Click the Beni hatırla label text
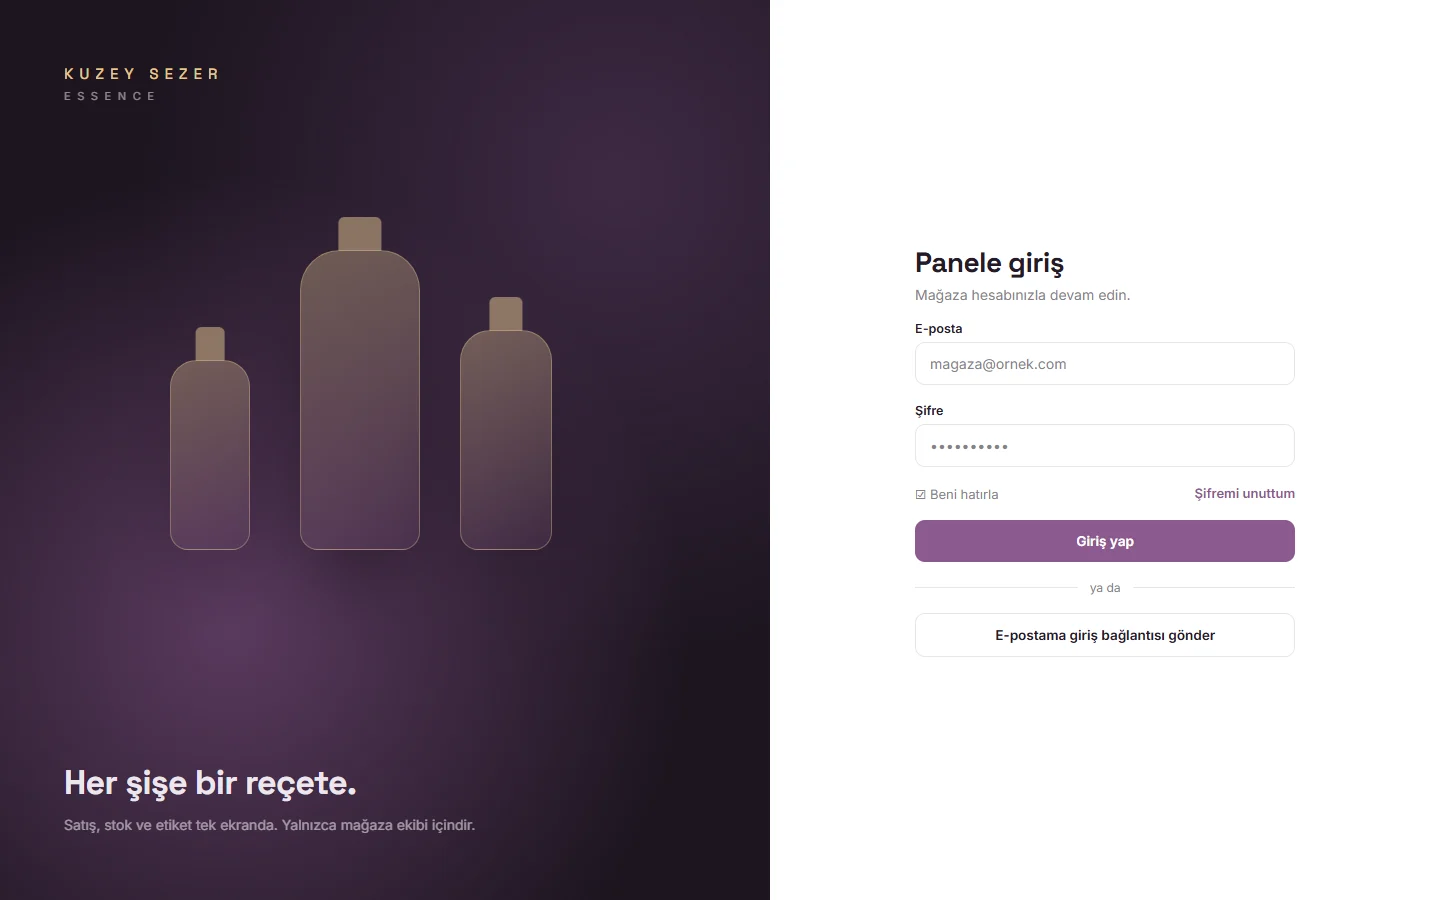This screenshot has width=1440, height=900. tap(964, 494)
